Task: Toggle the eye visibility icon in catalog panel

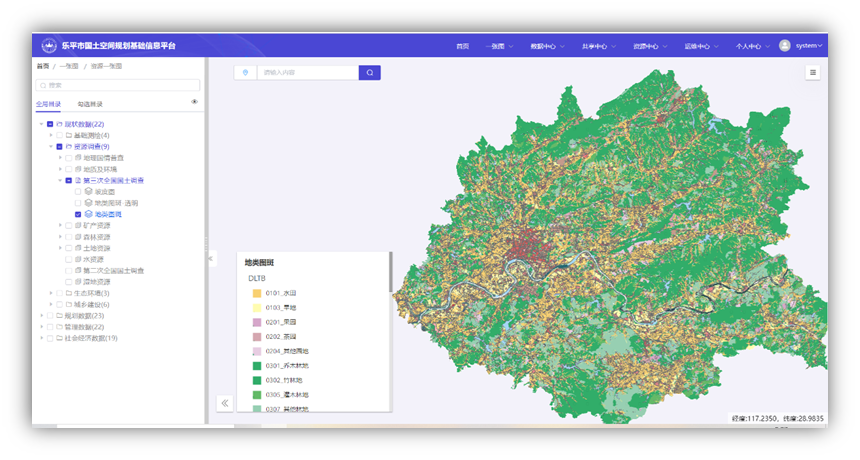Action: click(x=194, y=102)
